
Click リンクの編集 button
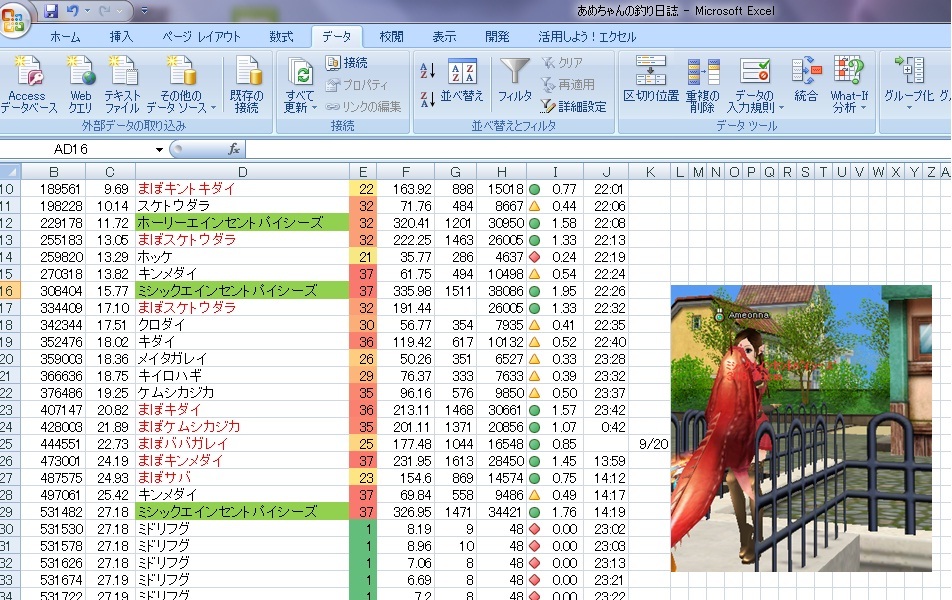tap(363, 106)
